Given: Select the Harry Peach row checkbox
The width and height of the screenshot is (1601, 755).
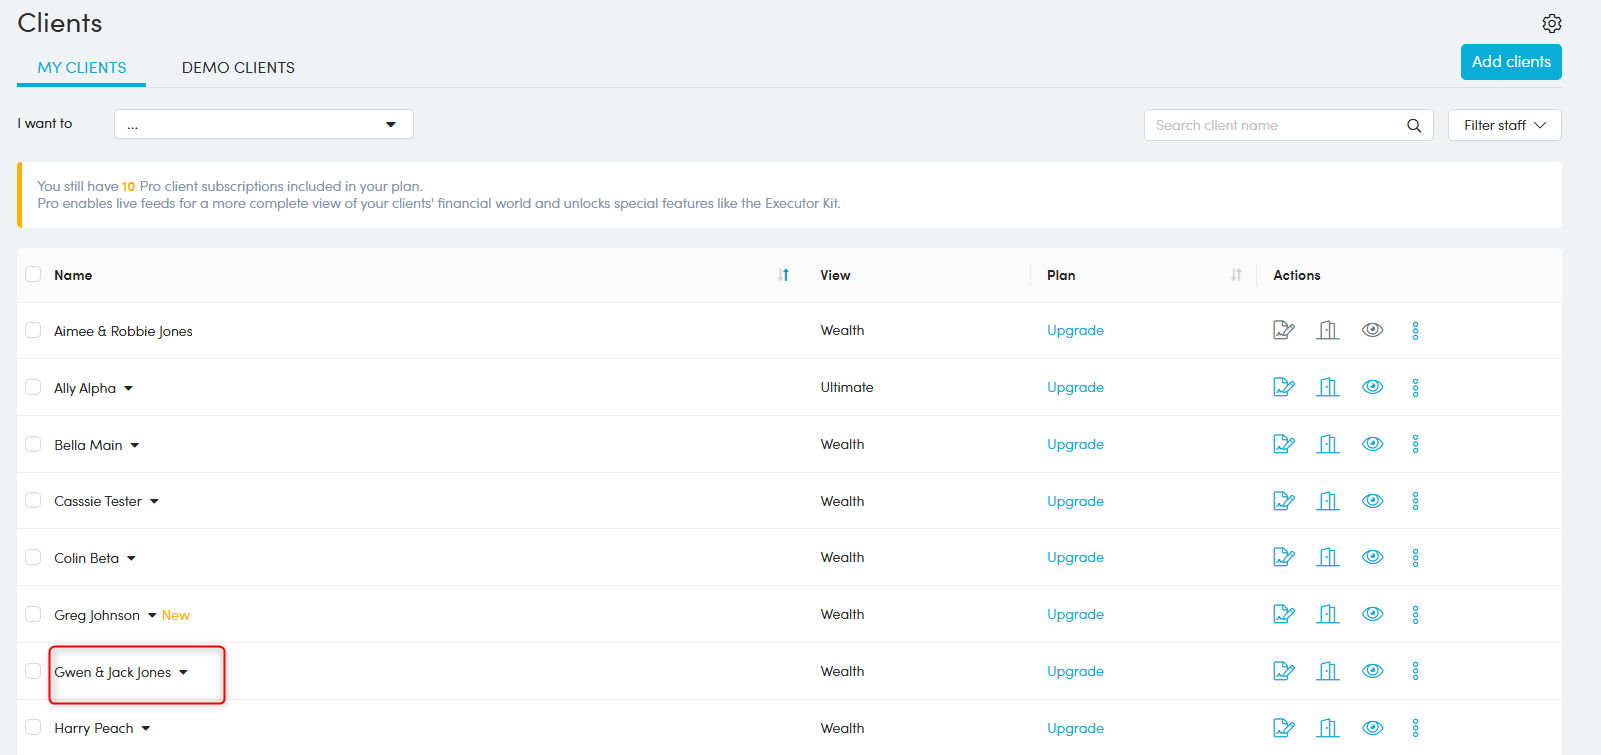Looking at the screenshot, I should click(33, 727).
